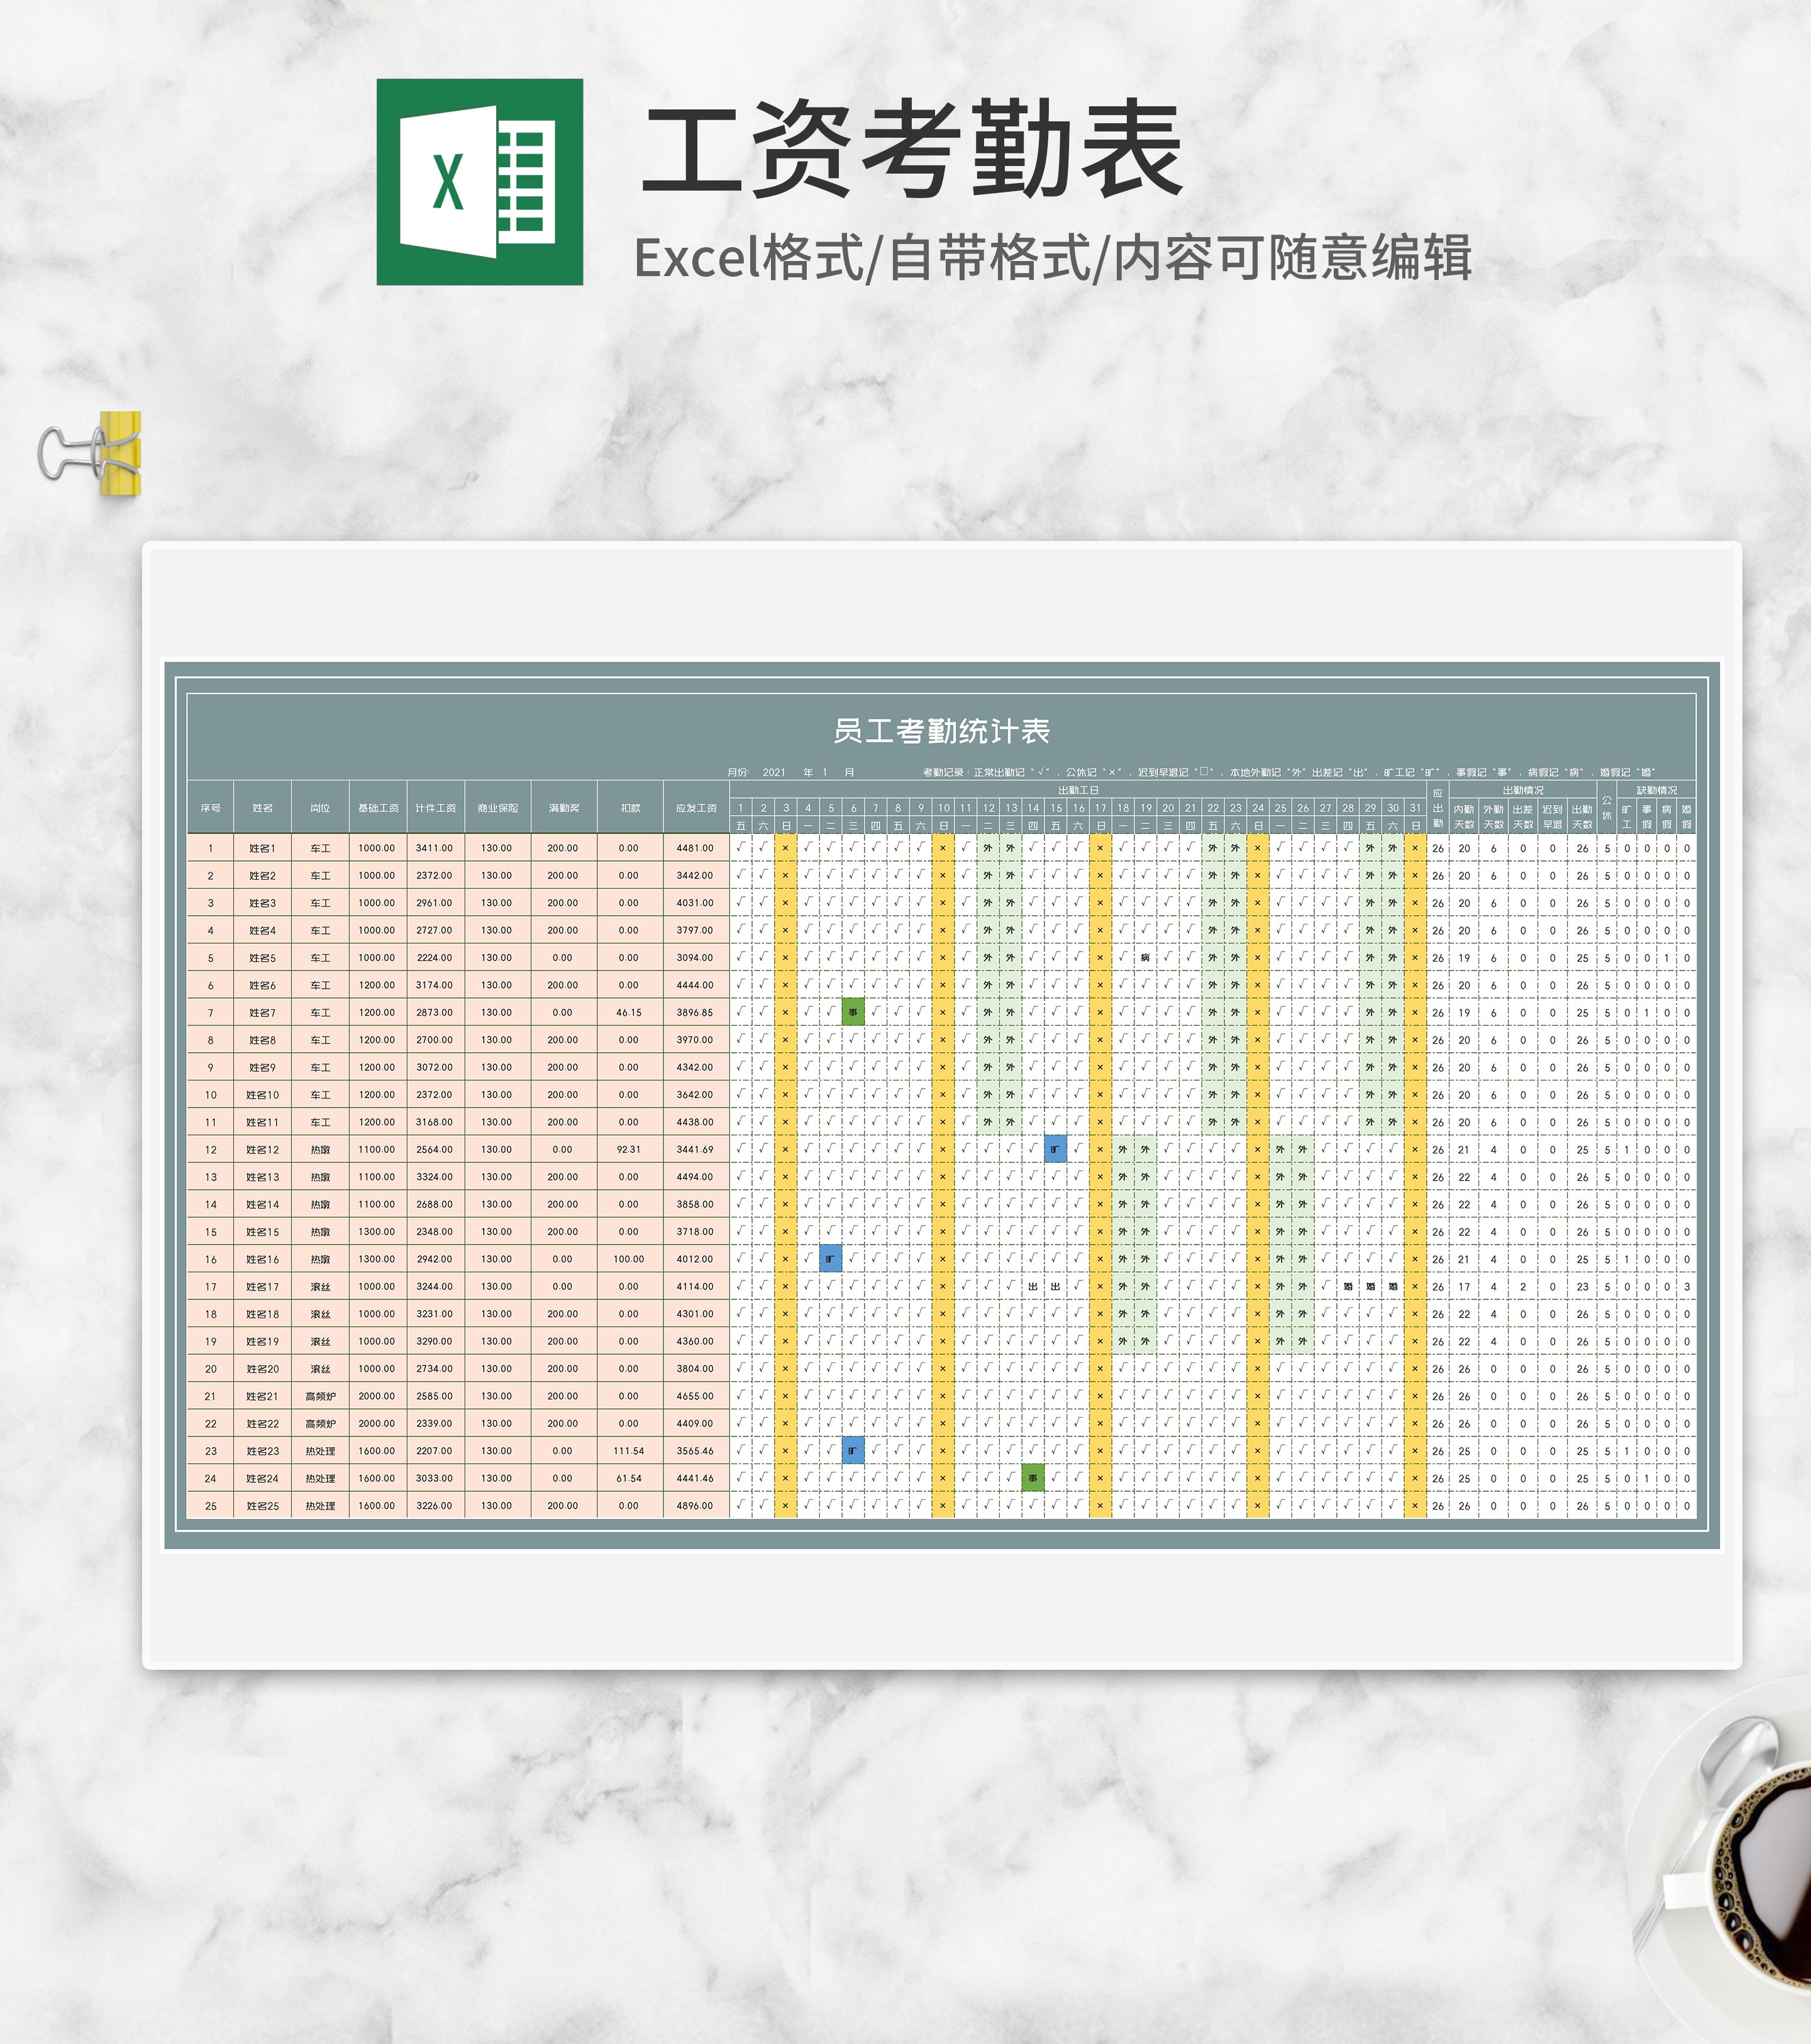The image size is (1811, 2044).
Task: Click an 出 business-trip mark for 姓名17
Action: click(1034, 1286)
